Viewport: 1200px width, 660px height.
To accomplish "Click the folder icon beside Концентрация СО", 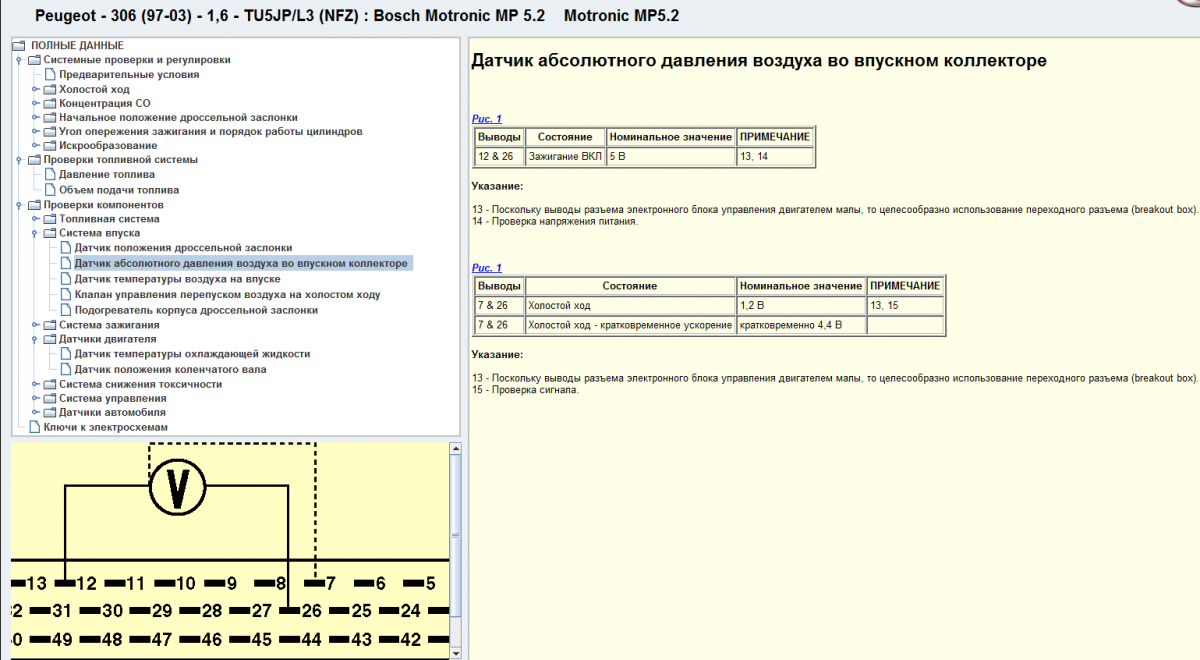I will 50,103.
